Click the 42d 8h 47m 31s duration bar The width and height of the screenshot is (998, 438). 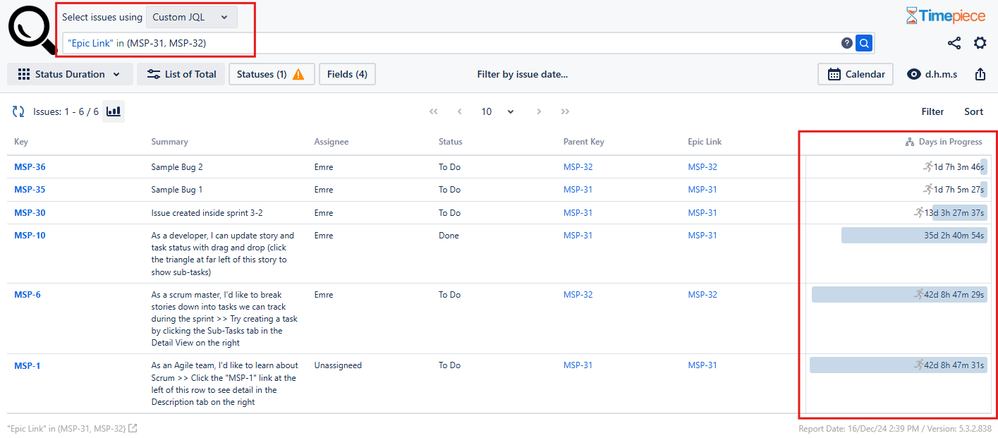click(x=898, y=365)
